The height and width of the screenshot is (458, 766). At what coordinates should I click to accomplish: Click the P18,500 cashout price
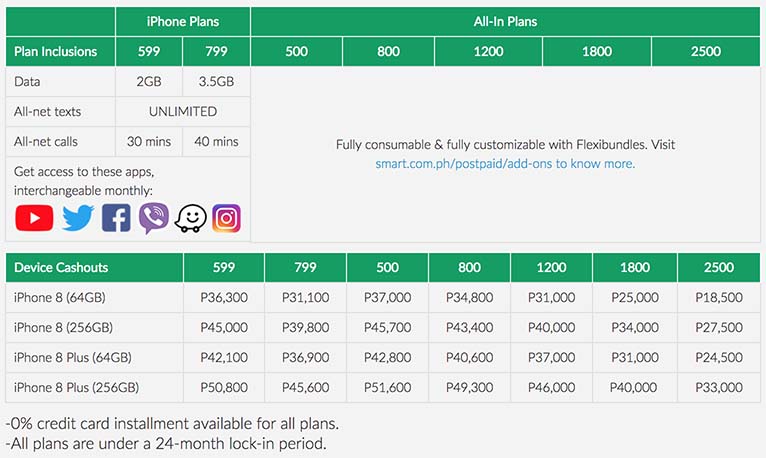719,297
